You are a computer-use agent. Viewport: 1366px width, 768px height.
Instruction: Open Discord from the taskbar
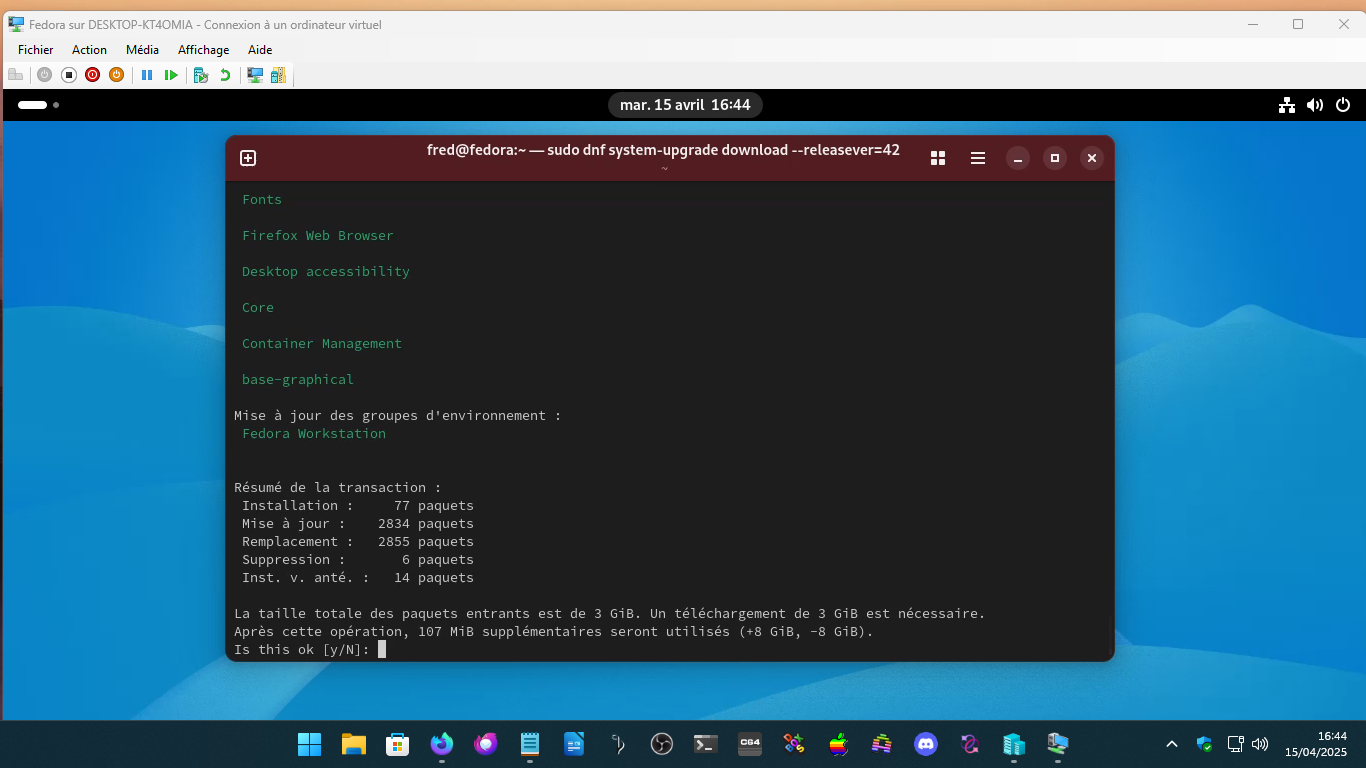(926, 744)
